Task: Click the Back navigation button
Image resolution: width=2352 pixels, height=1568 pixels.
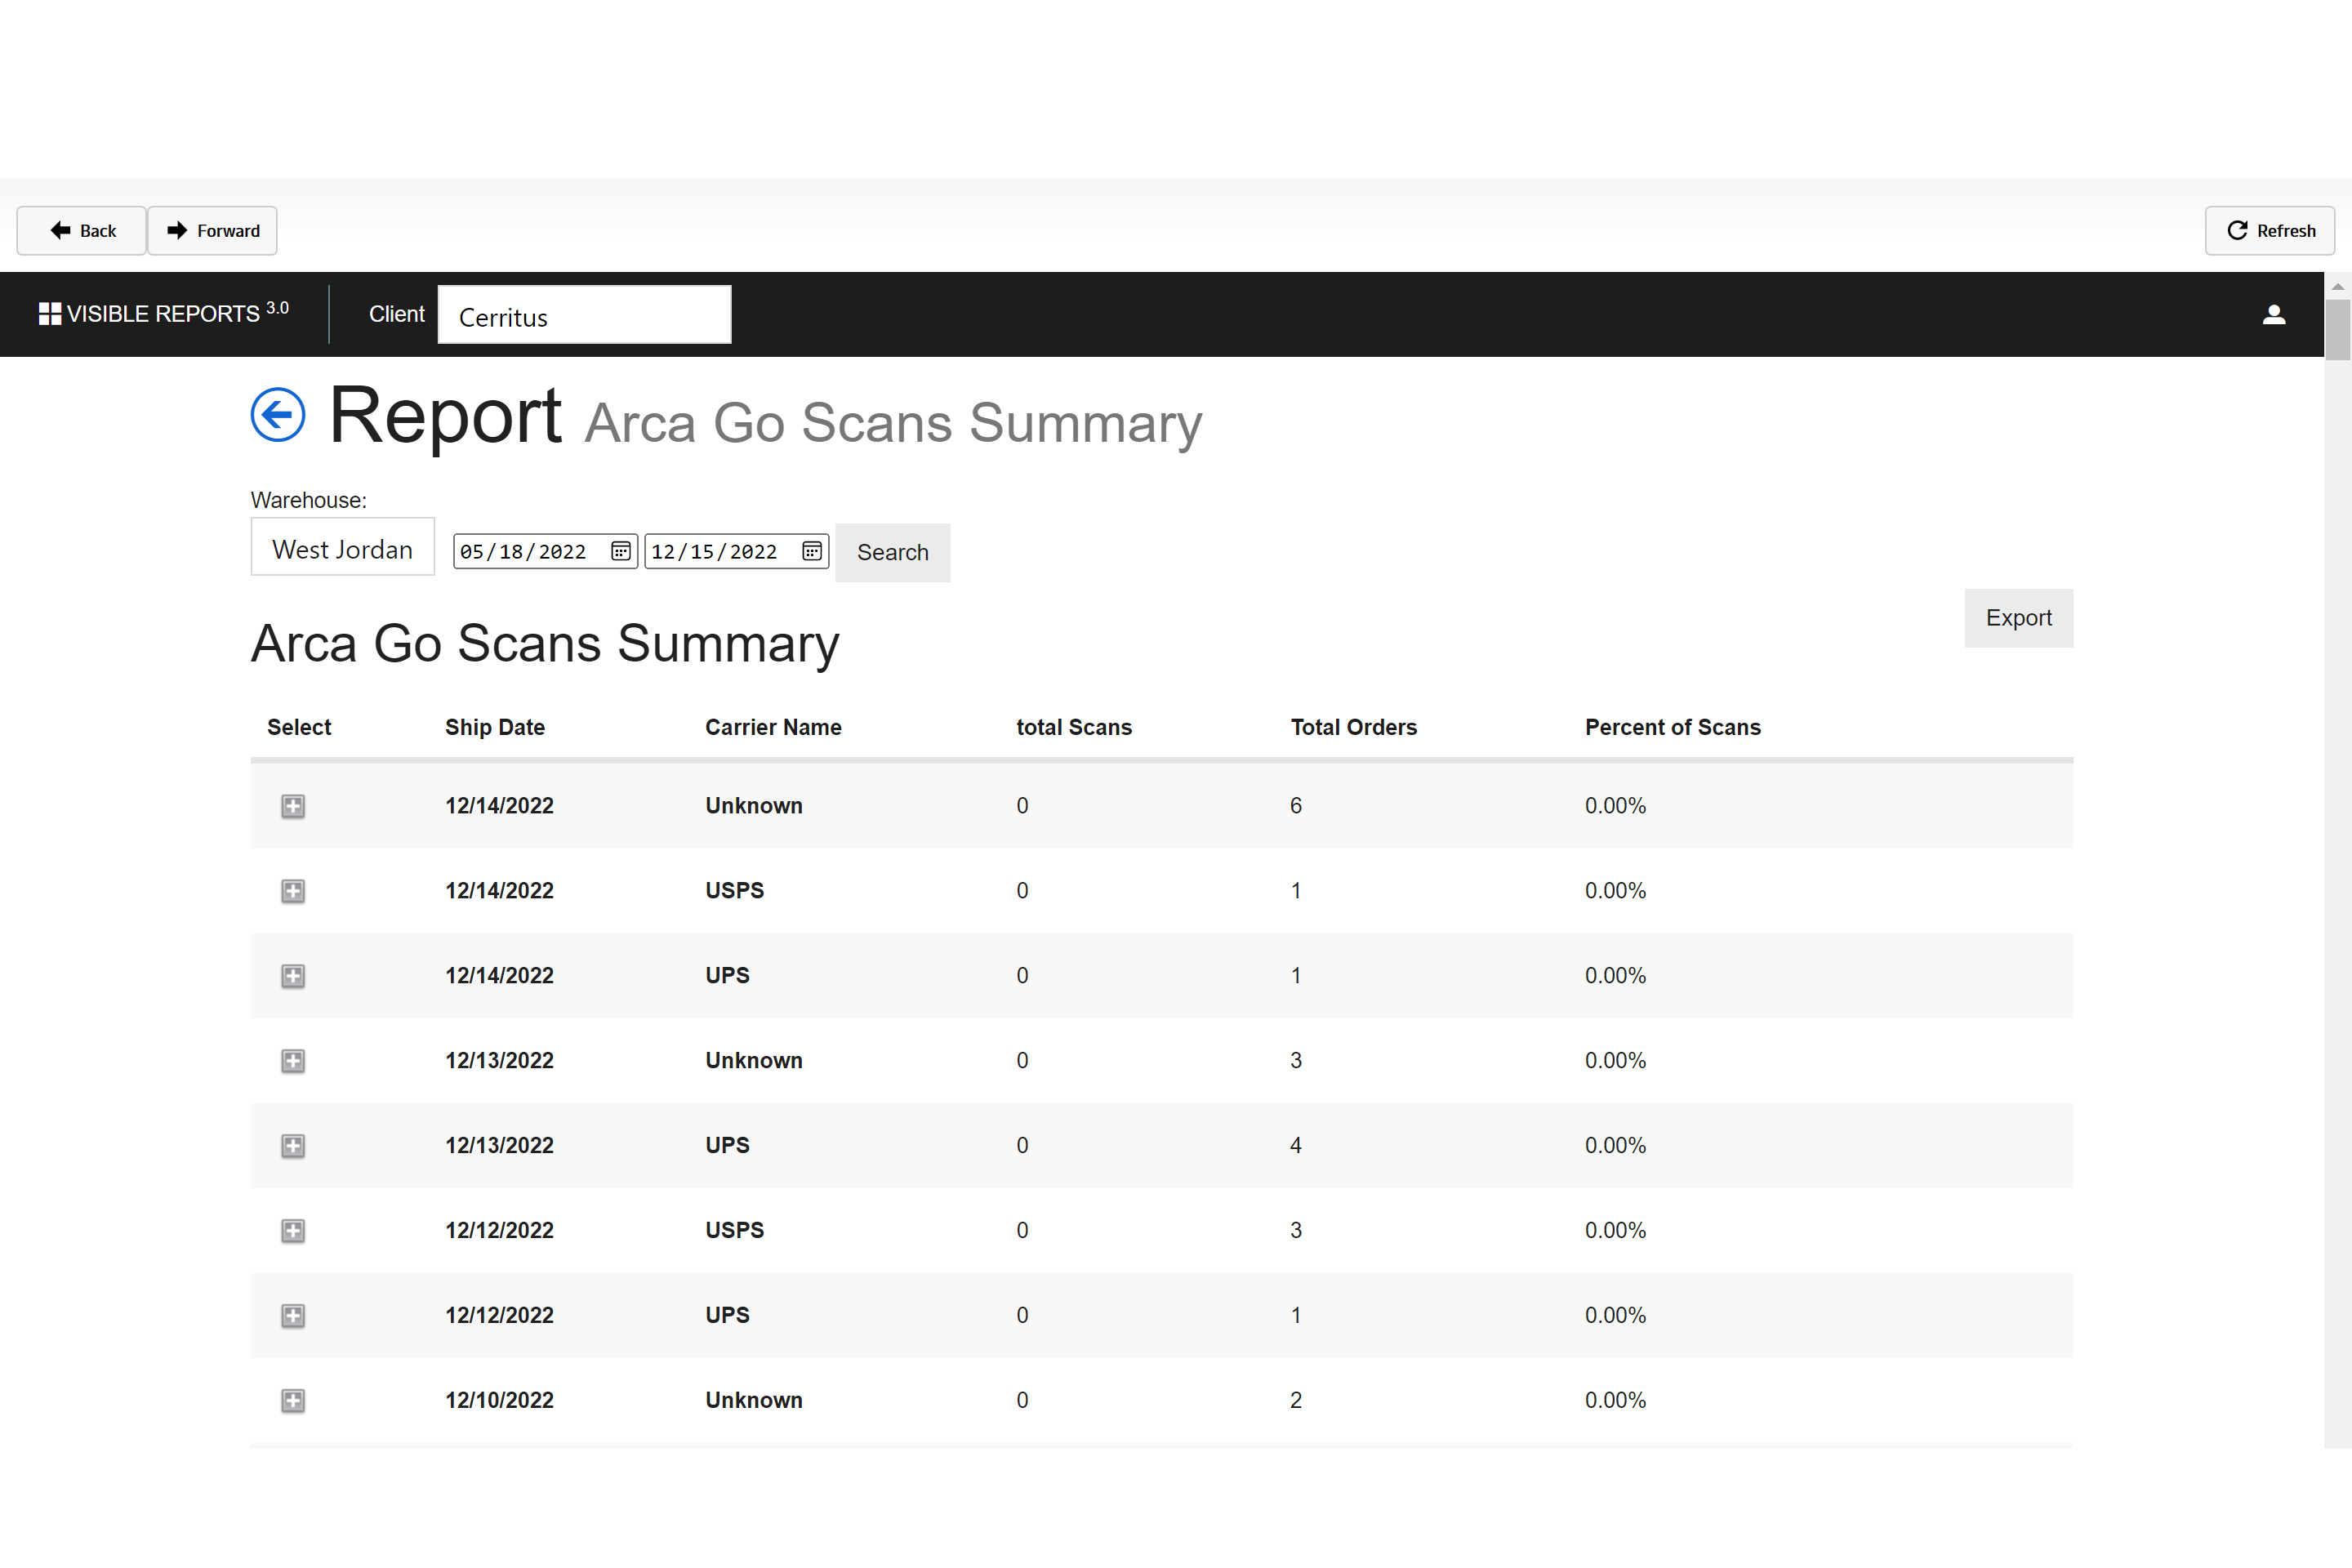Action: [x=82, y=231]
